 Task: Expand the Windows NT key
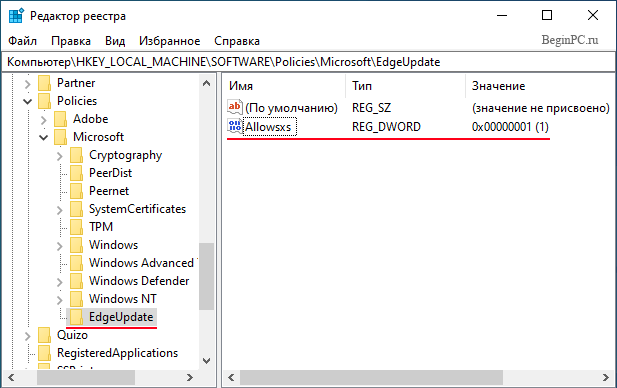point(59,300)
